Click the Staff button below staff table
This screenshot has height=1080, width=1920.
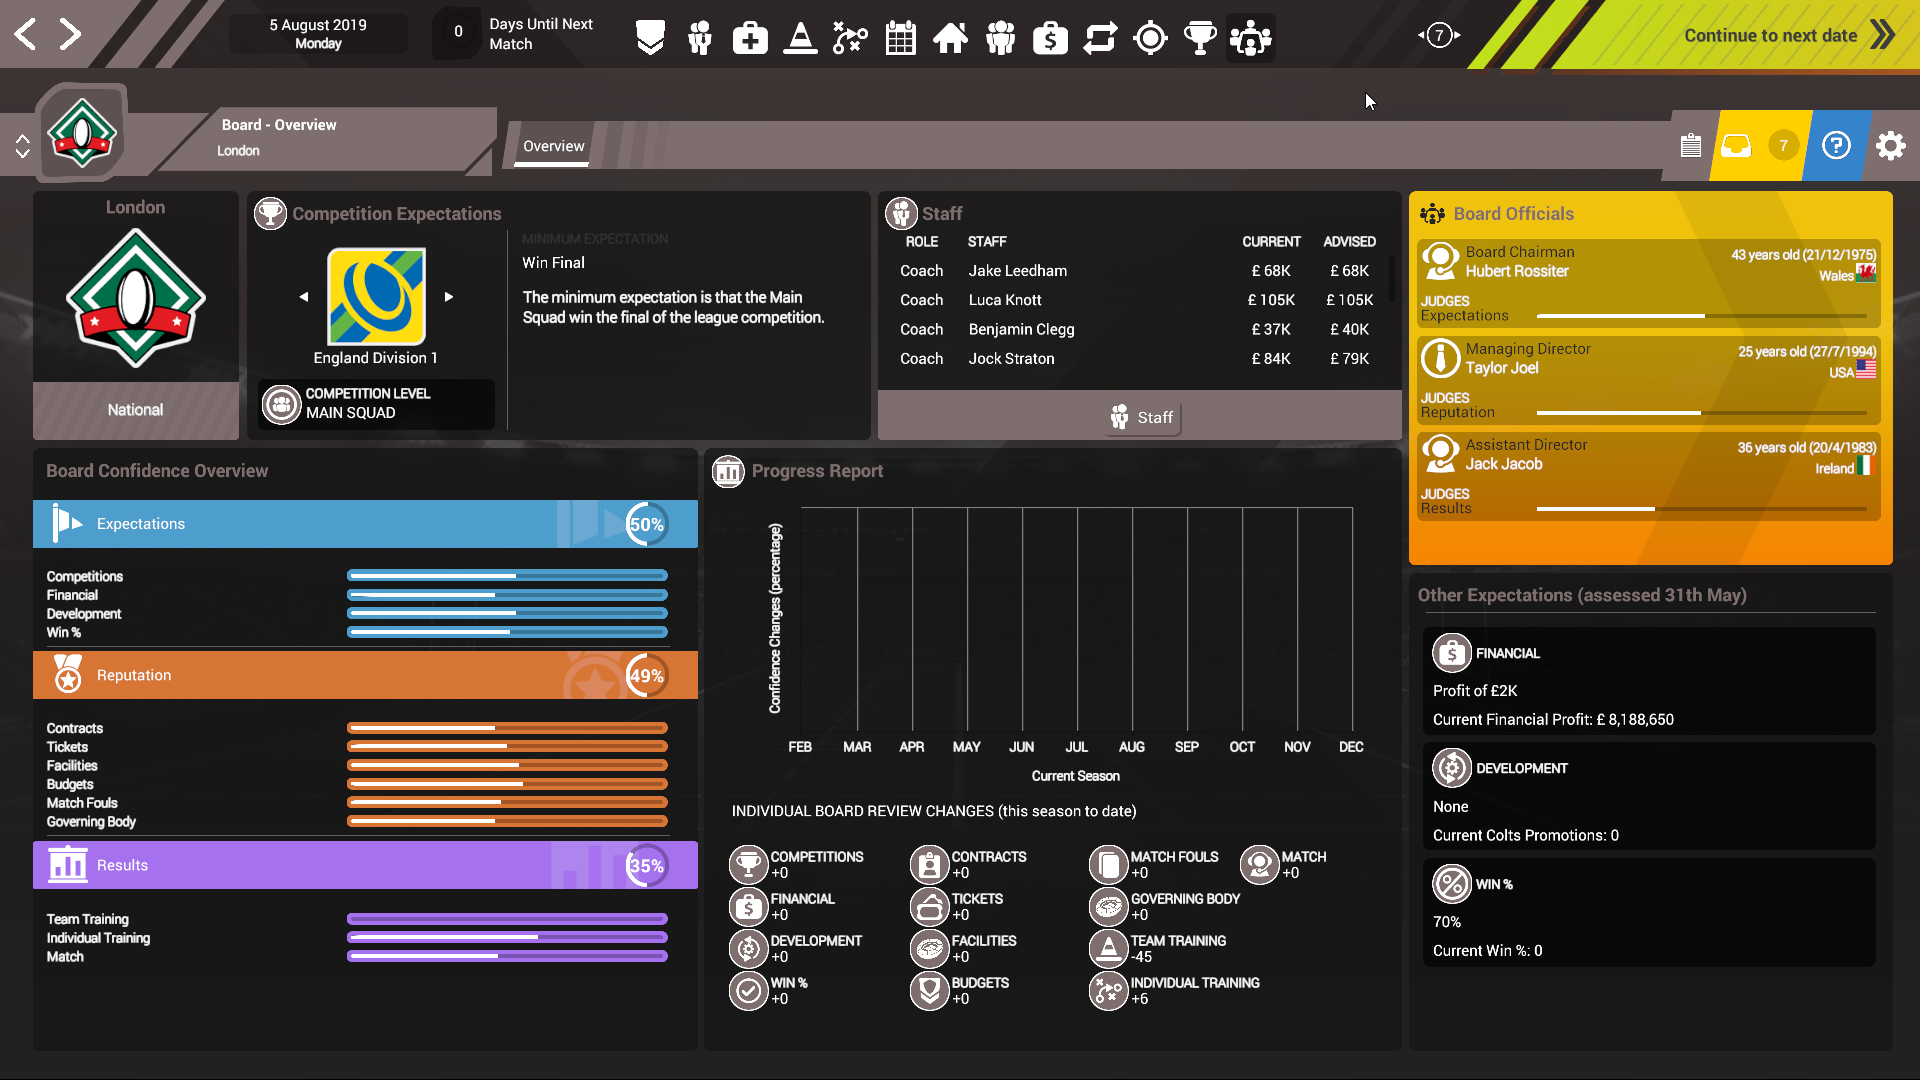[x=1142, y=418]
